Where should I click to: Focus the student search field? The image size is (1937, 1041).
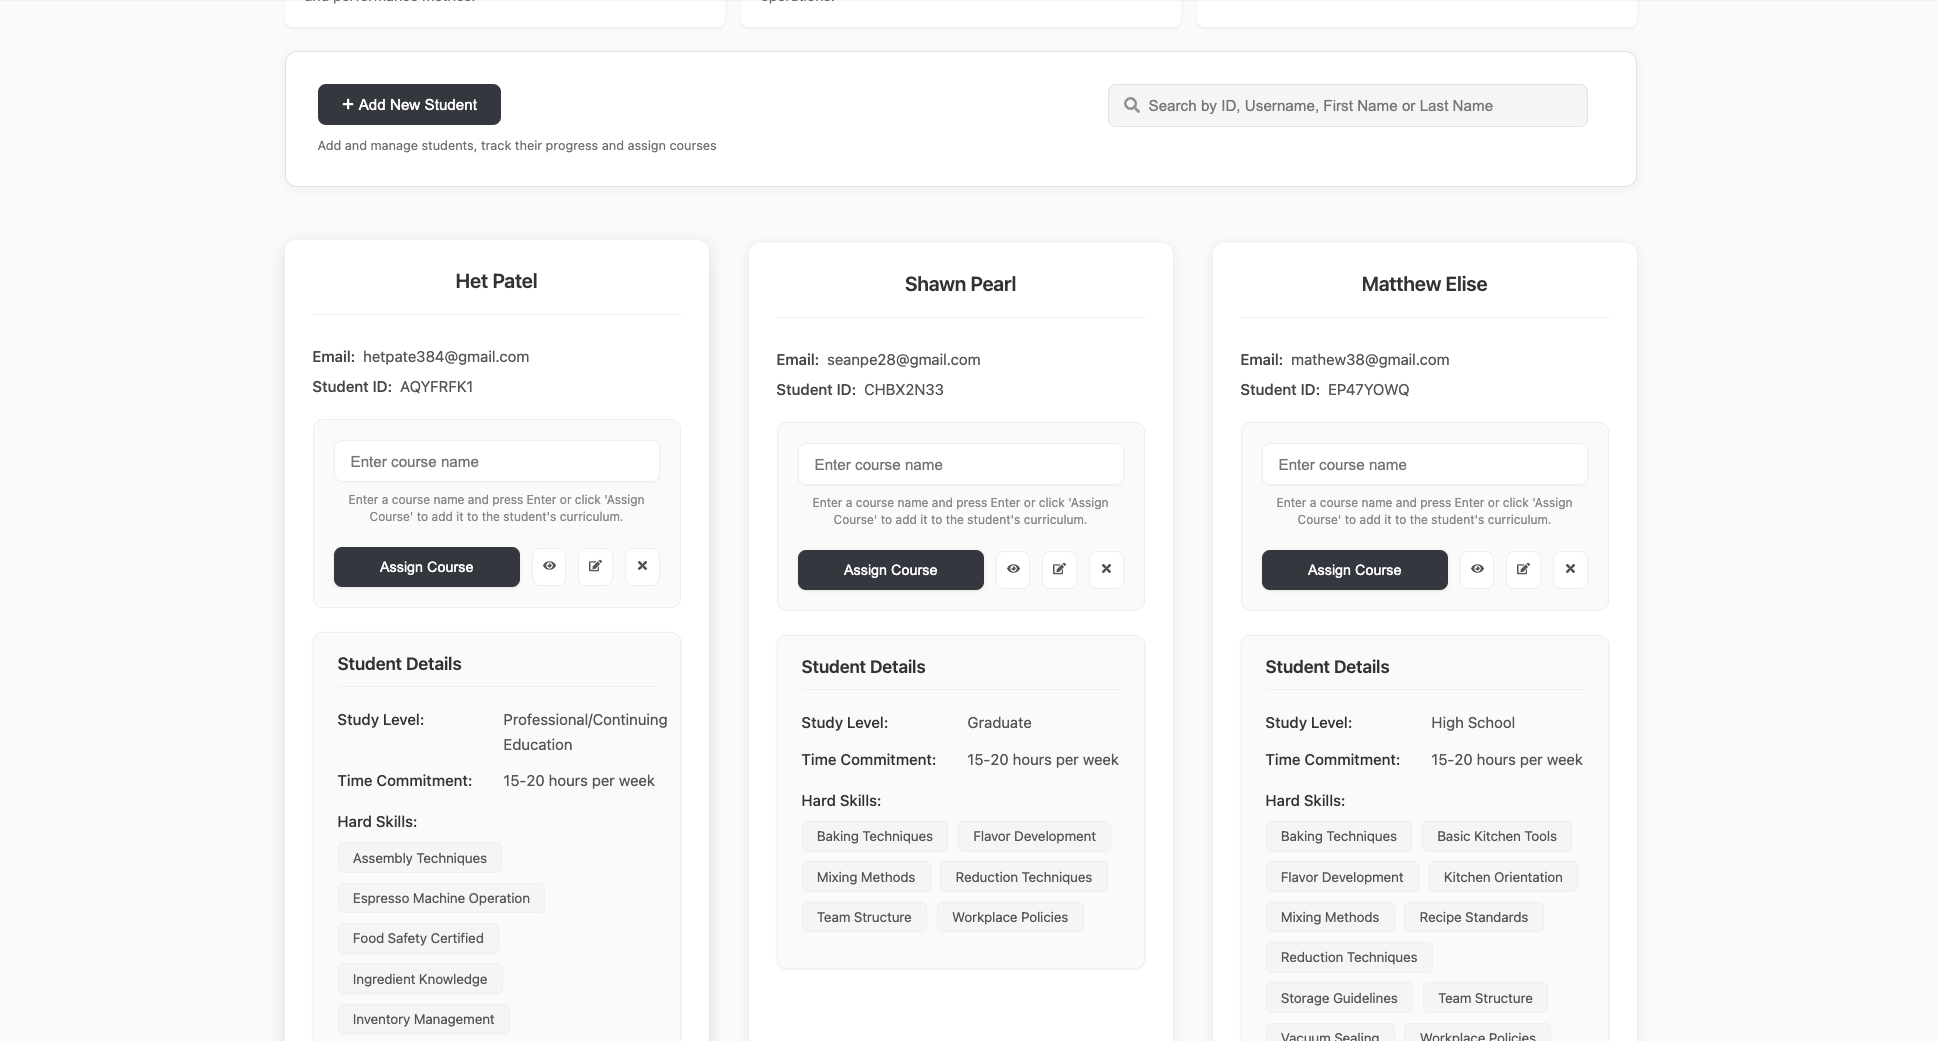pyautogui.click(x=1347, y=105)
